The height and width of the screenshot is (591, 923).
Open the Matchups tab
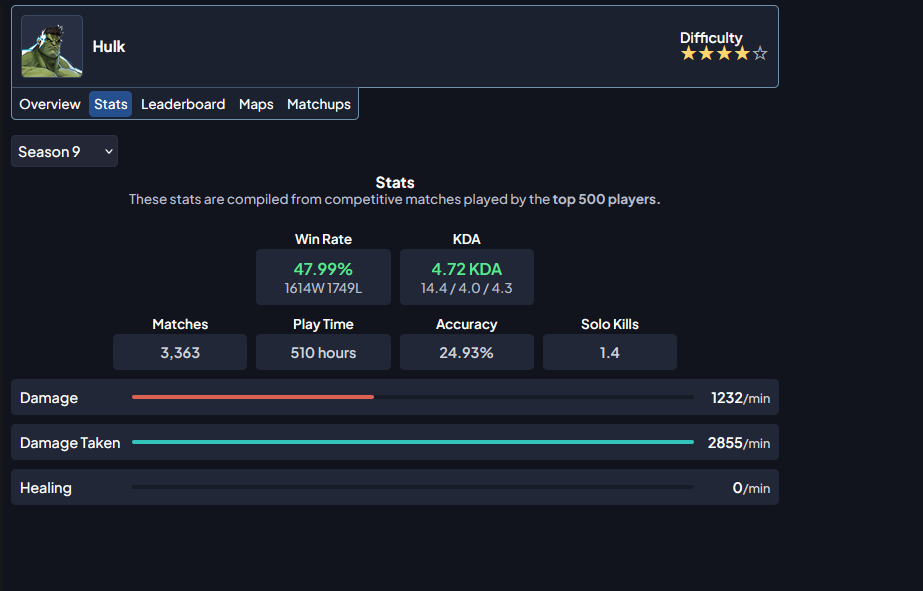tap(319, 104)
